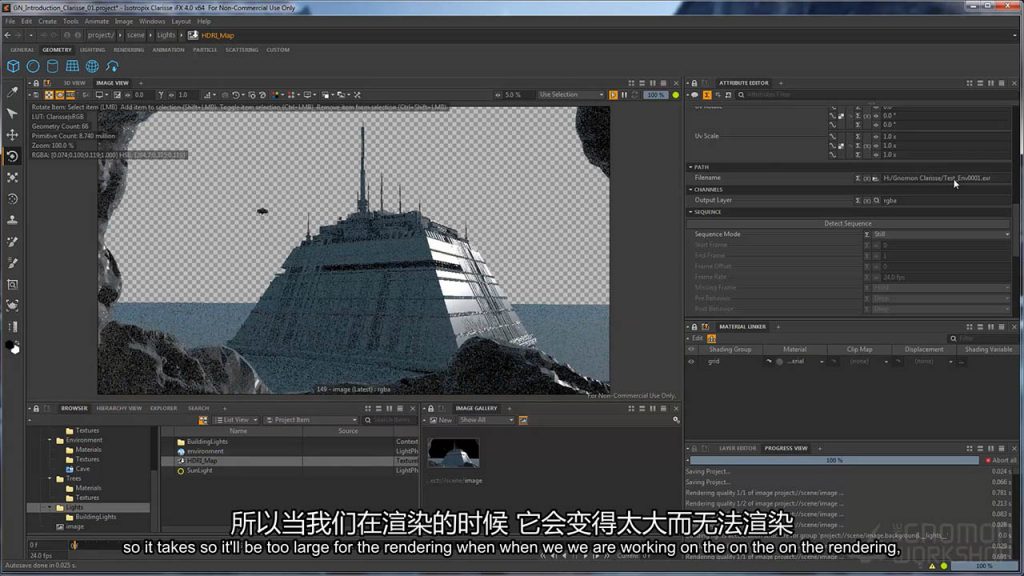The width and height of the screenshot is (1024, 576).
Task: Click the Detect Sequence button
Action: 848,223
